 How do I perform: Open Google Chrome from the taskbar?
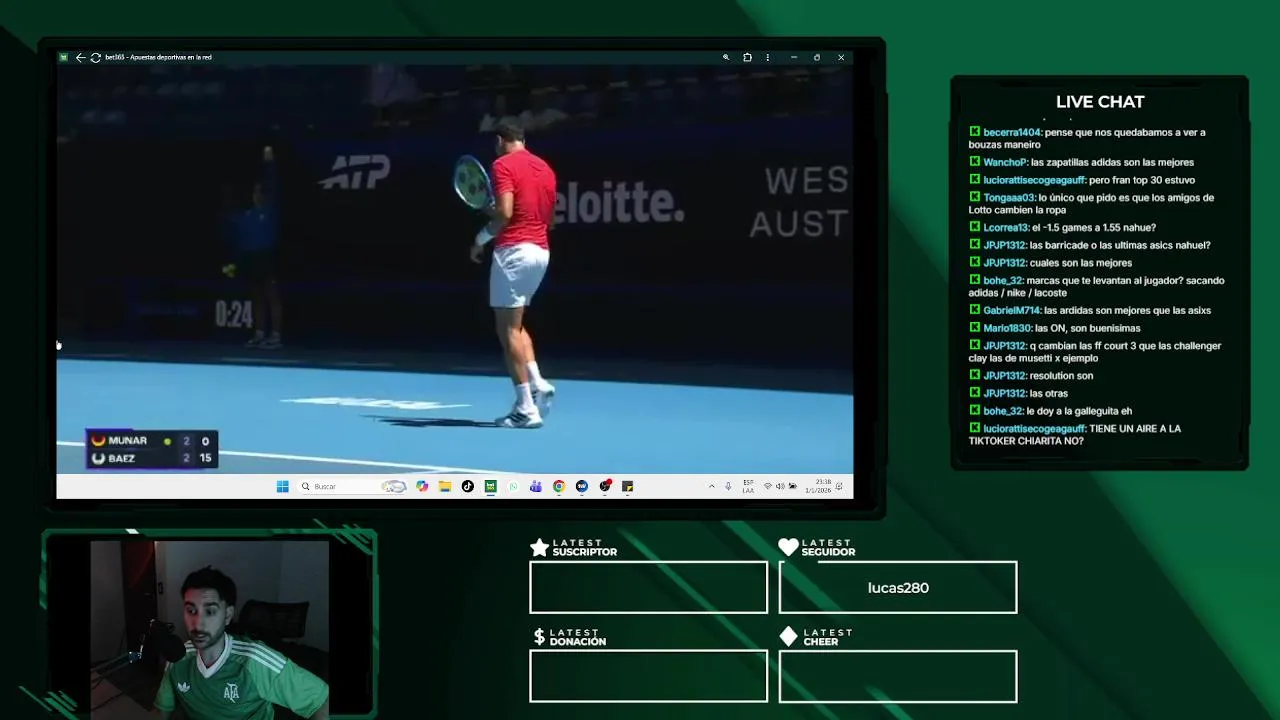(x=559, y=486)
